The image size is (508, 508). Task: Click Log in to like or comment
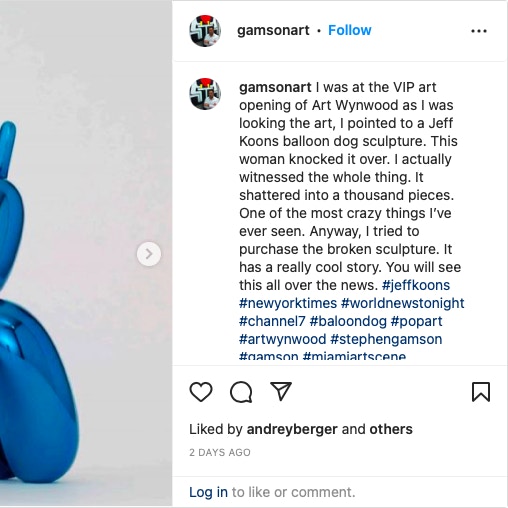(208, 492)
